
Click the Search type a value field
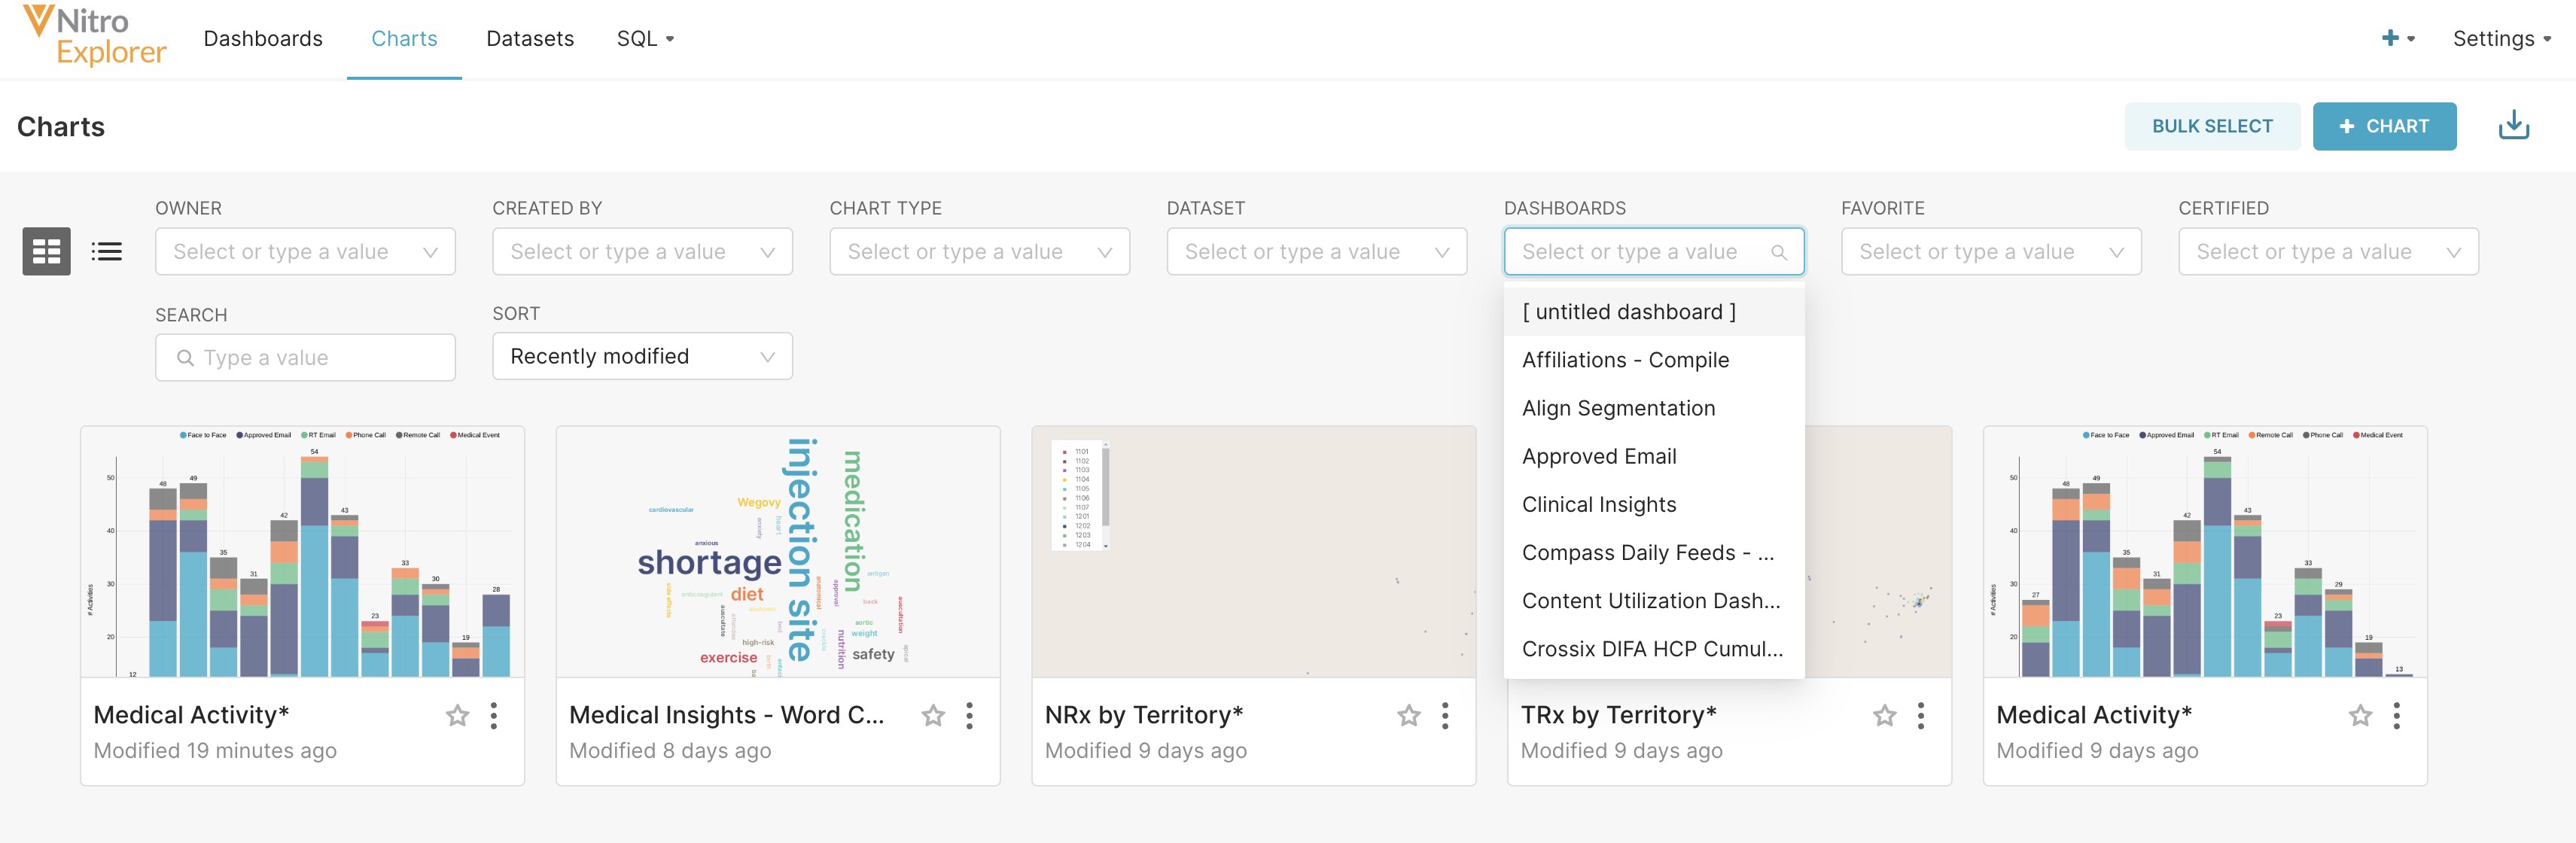click(x=305, y=358)
